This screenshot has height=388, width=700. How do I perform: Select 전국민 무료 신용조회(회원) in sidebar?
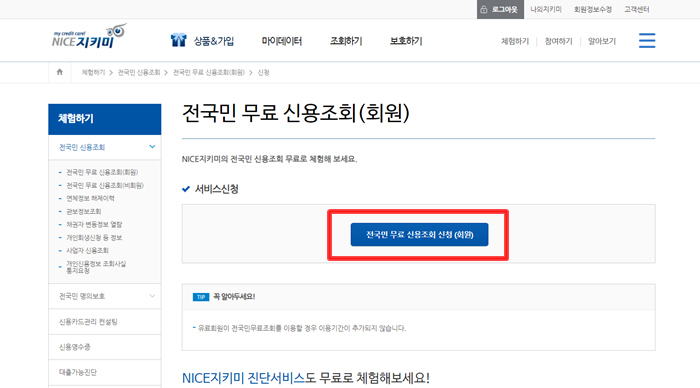pyautogui.click(x=102, y=172)
